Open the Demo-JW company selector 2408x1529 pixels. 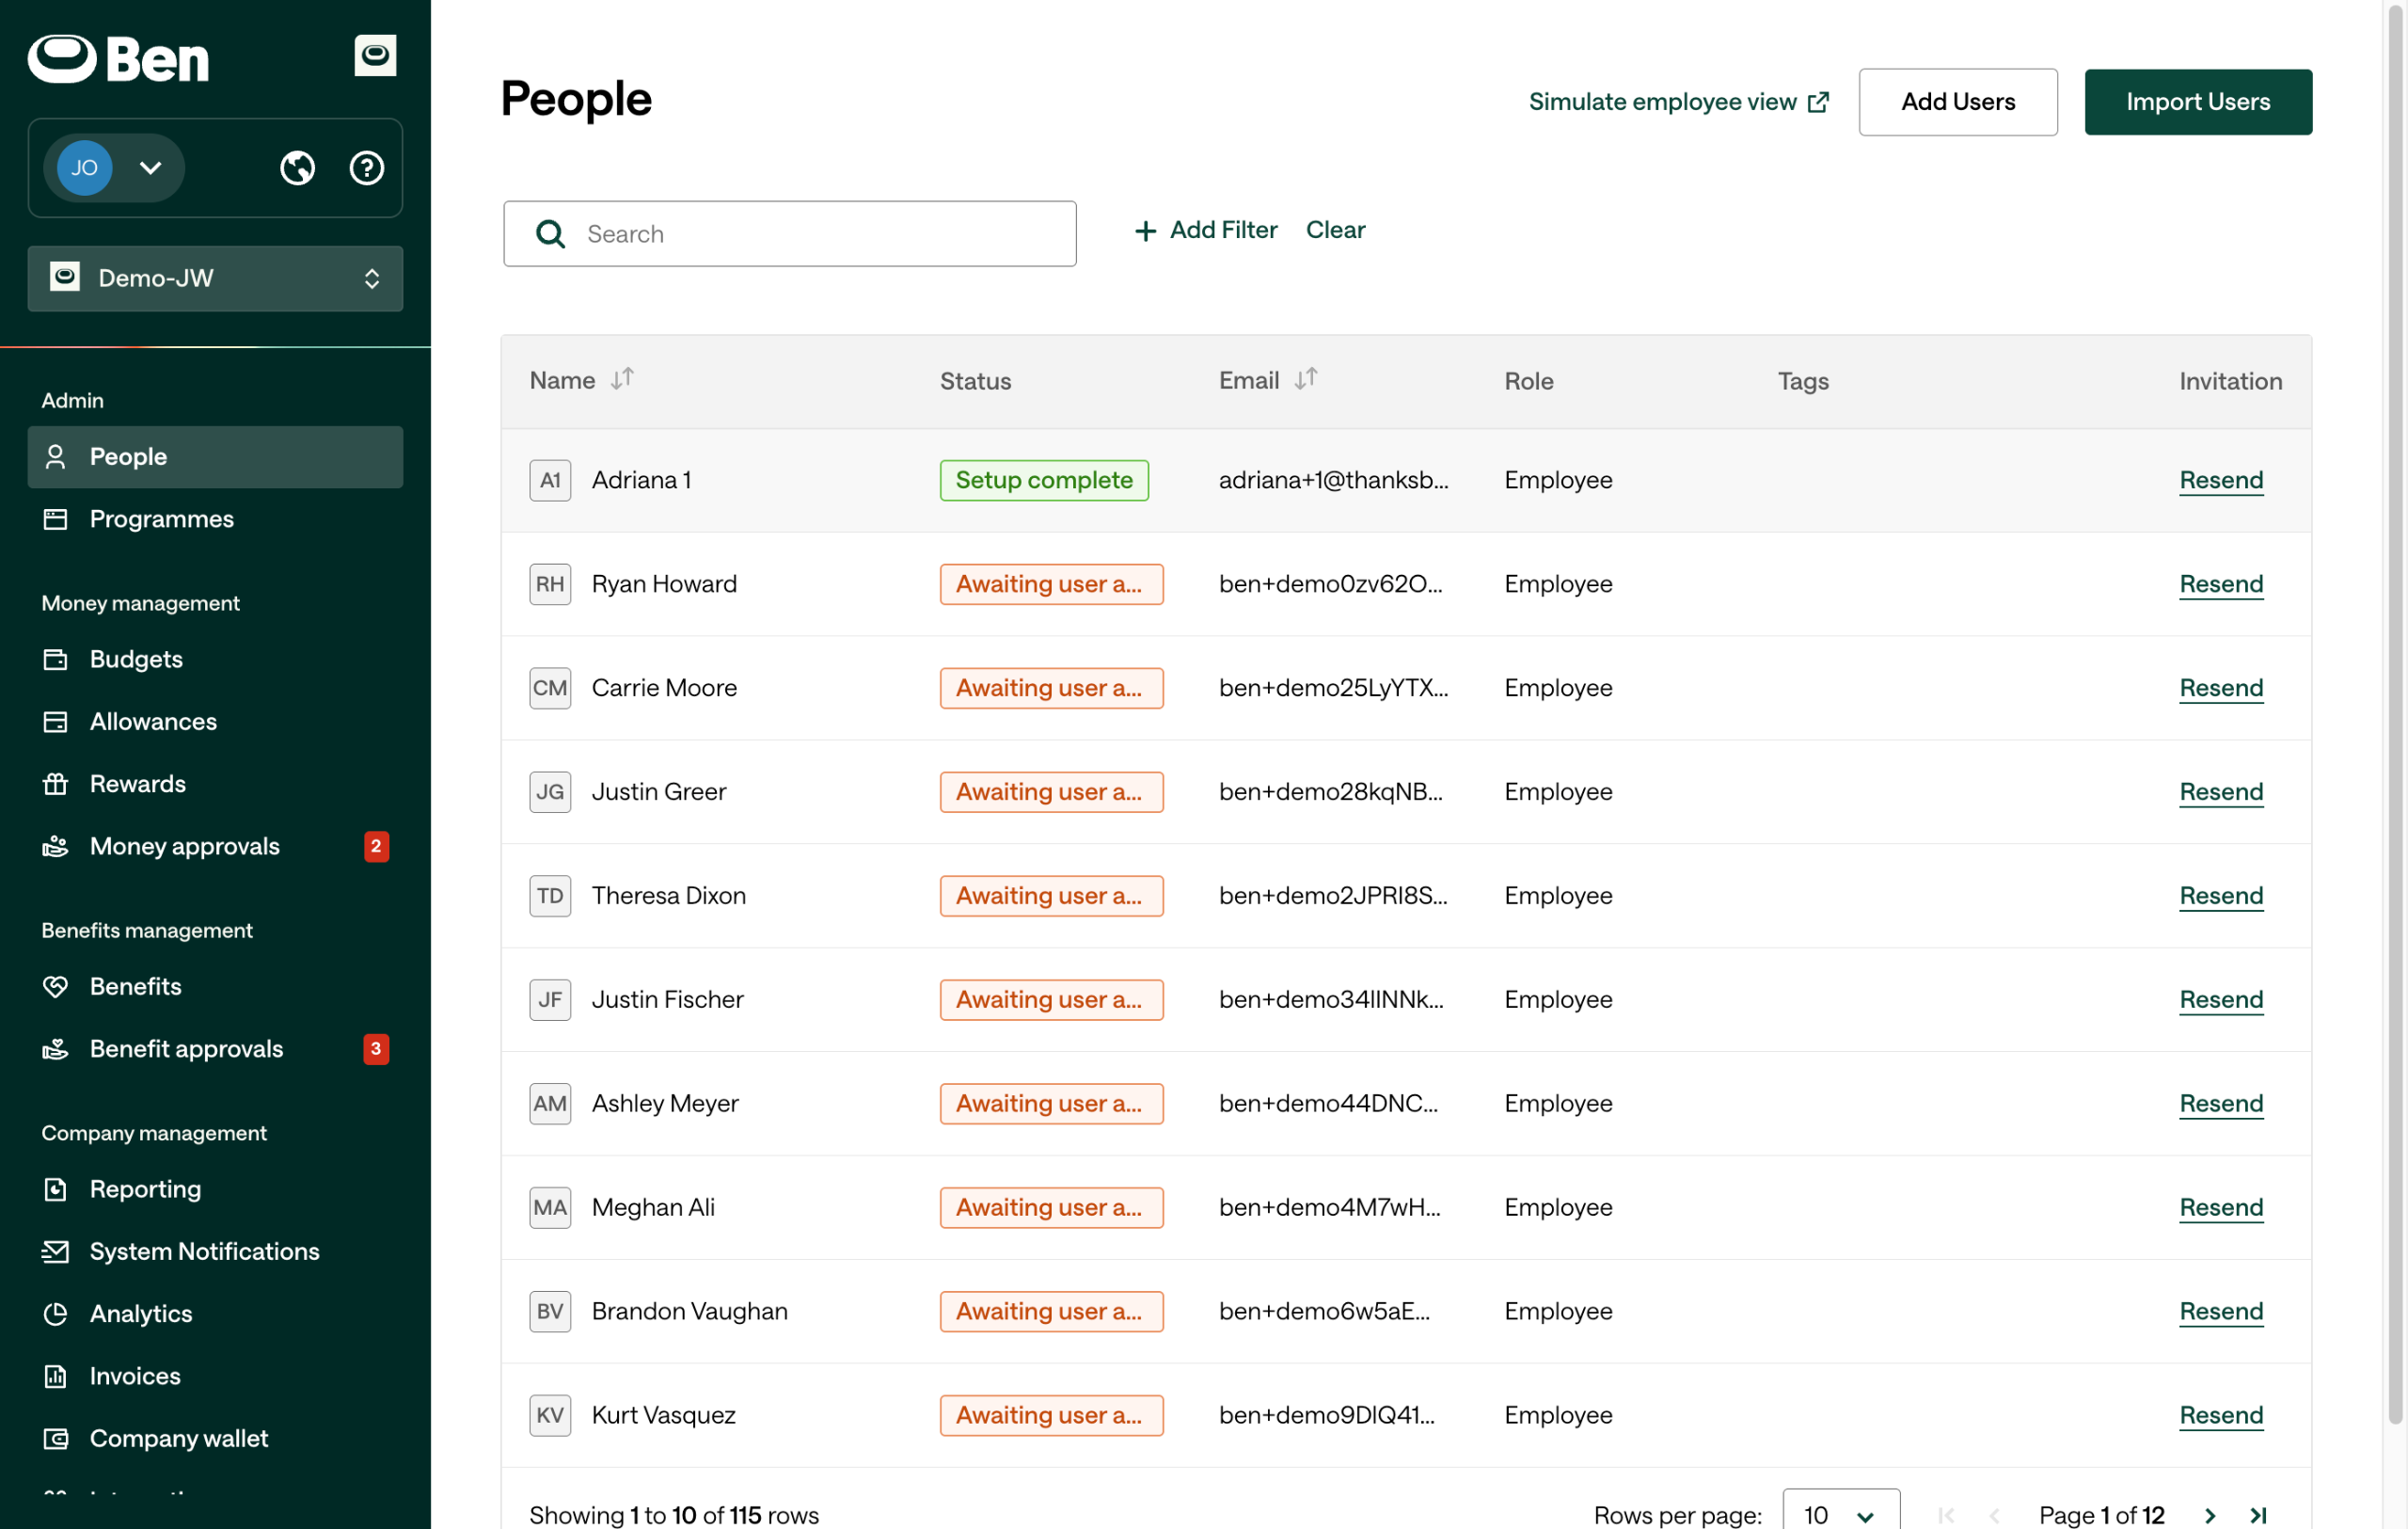tap(215, 278)
